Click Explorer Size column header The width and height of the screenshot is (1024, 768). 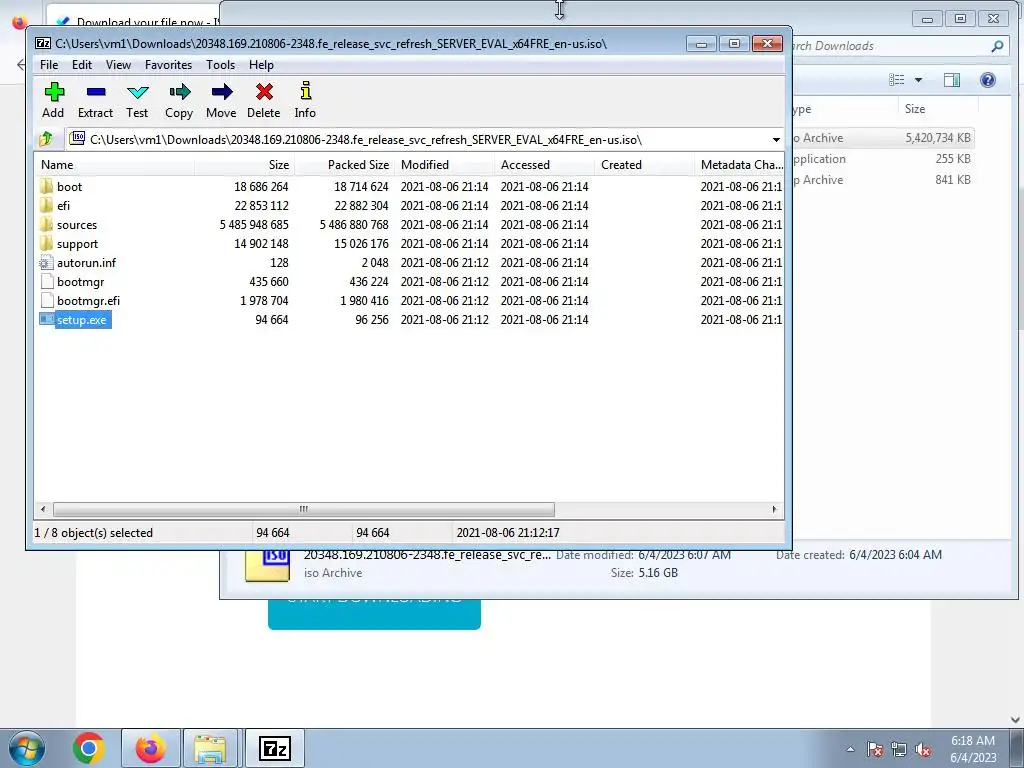pyautogui.click(x=938, y=109)
